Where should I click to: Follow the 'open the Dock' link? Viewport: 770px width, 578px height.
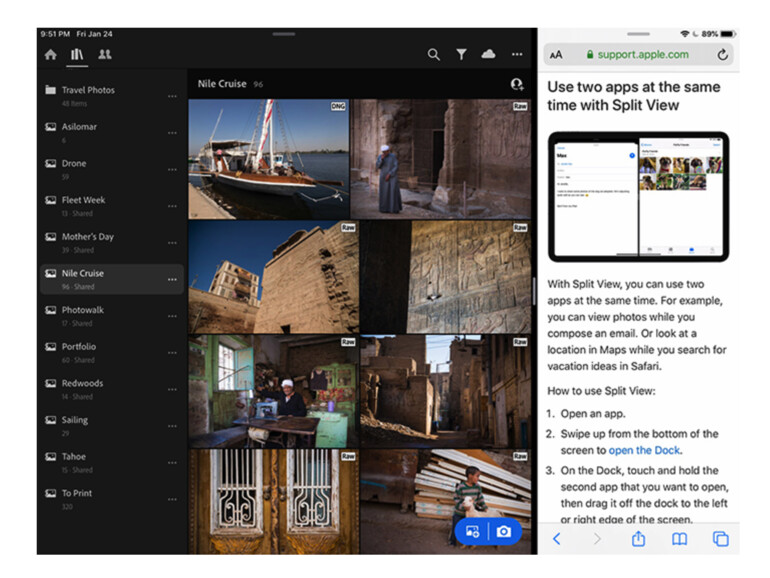pos(644,450)
